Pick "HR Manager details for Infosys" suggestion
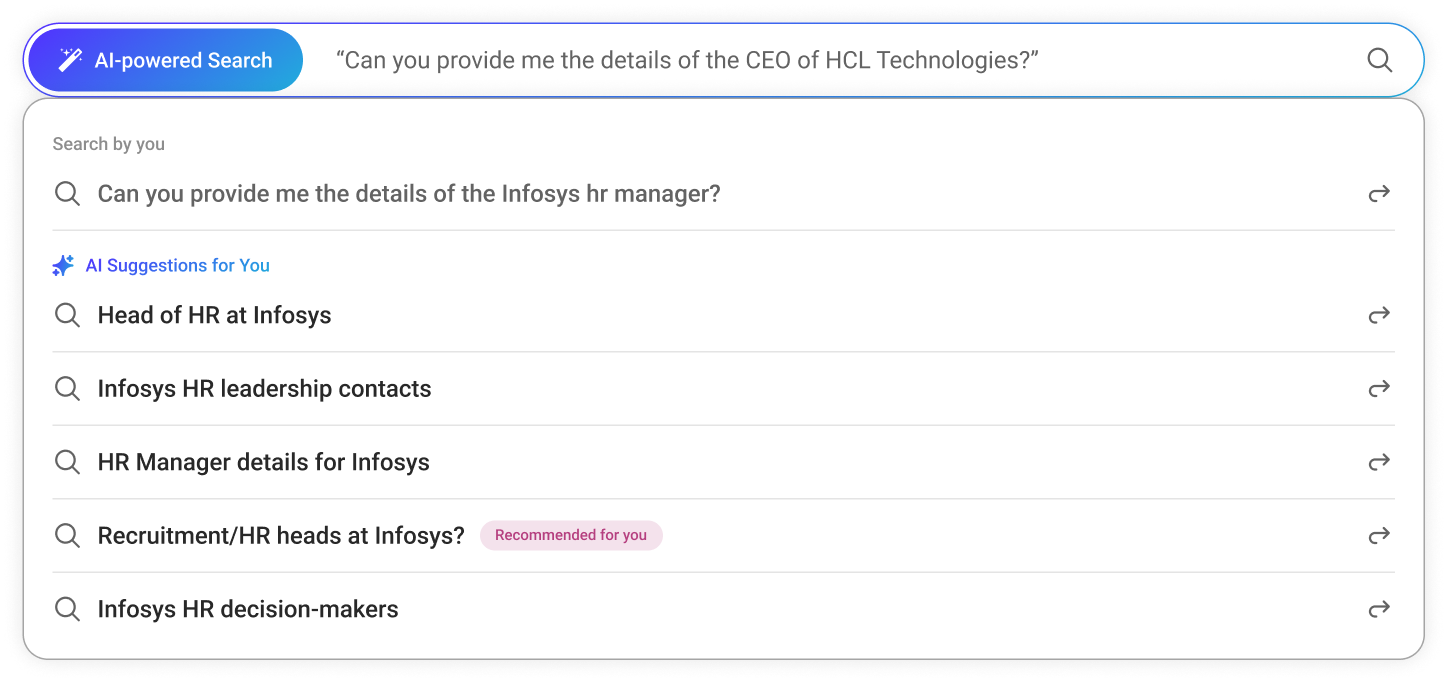This screenshot has width=1448, height=683. click(x=263, y=462)
